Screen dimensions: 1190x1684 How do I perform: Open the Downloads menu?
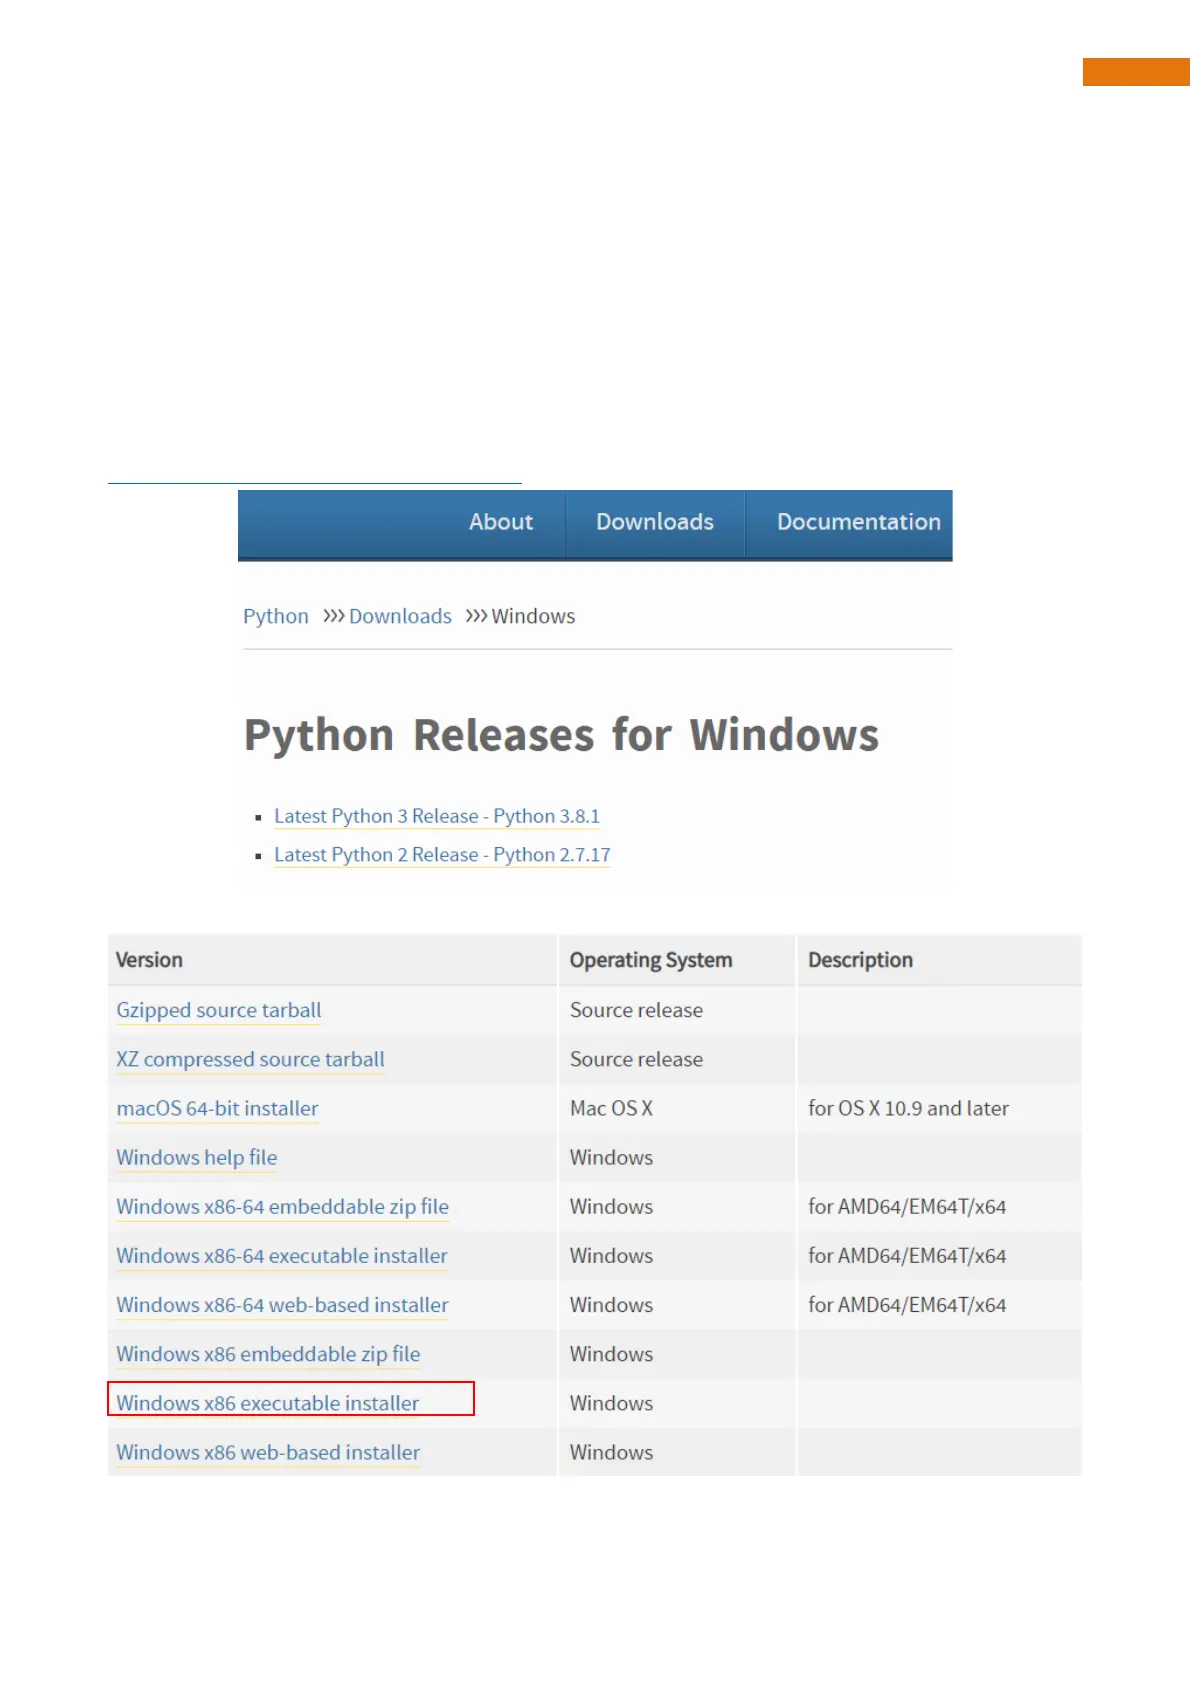pos(655,522)
